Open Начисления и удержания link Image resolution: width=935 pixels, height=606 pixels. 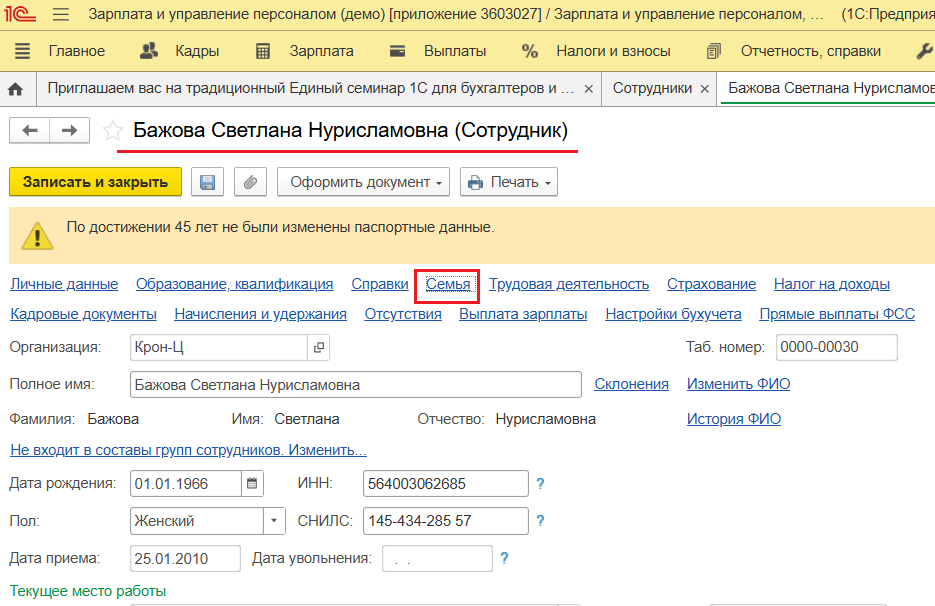pyautogui.click(x=261, y=314)
